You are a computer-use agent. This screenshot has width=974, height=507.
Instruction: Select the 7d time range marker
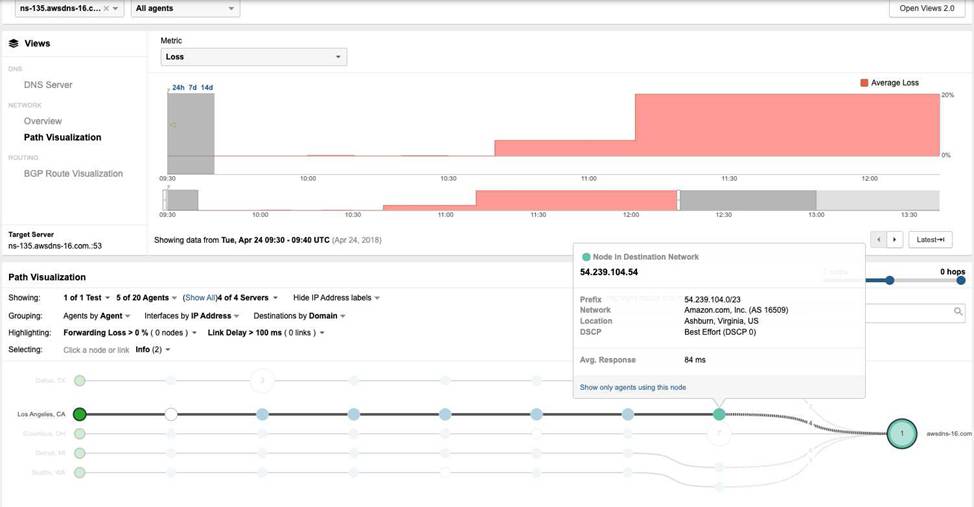[192, 88]
